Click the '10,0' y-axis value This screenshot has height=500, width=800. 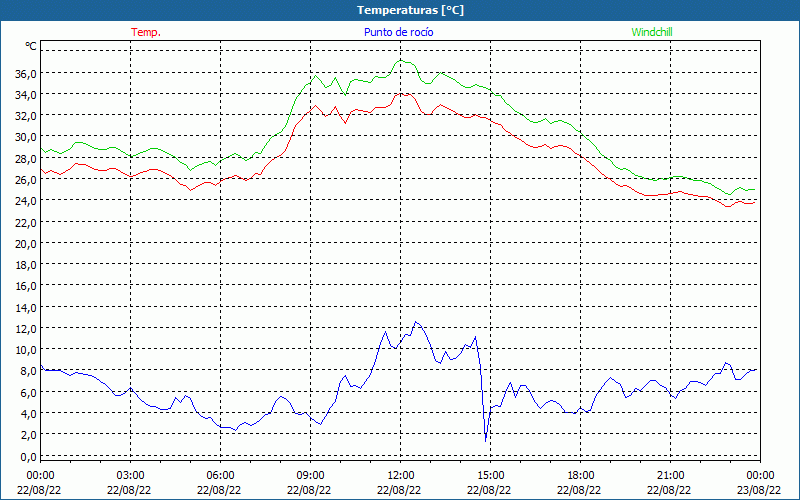[x=26, y=350]
